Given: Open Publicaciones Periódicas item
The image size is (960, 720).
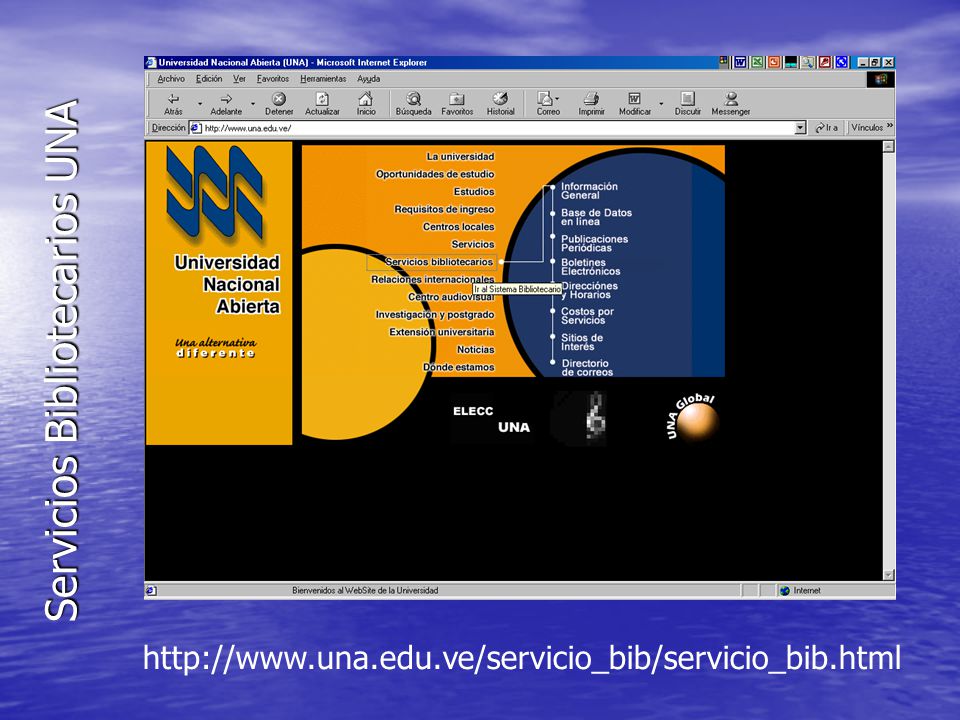Looking at the screenshot, I should 594,244.
